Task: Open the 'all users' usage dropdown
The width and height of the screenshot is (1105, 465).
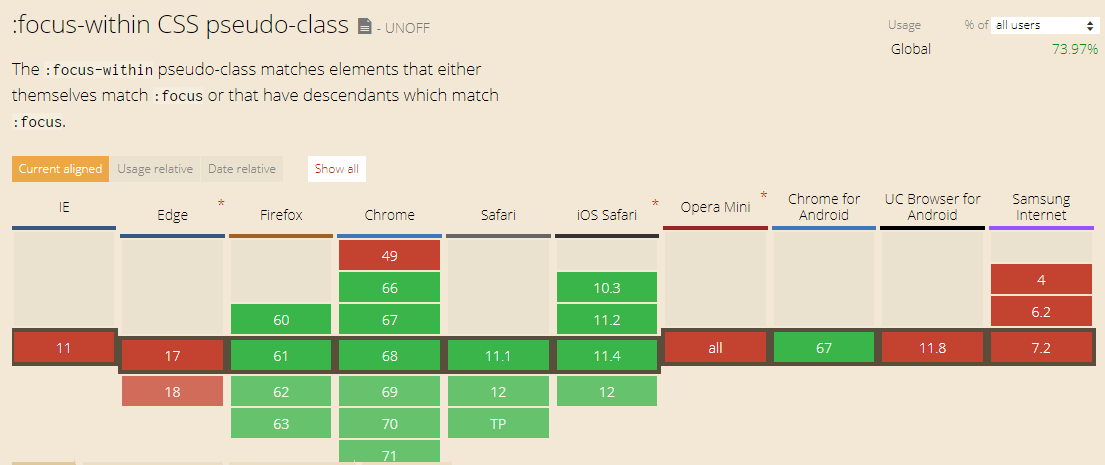Action: pyautogui.click(x=1042, y=25)
